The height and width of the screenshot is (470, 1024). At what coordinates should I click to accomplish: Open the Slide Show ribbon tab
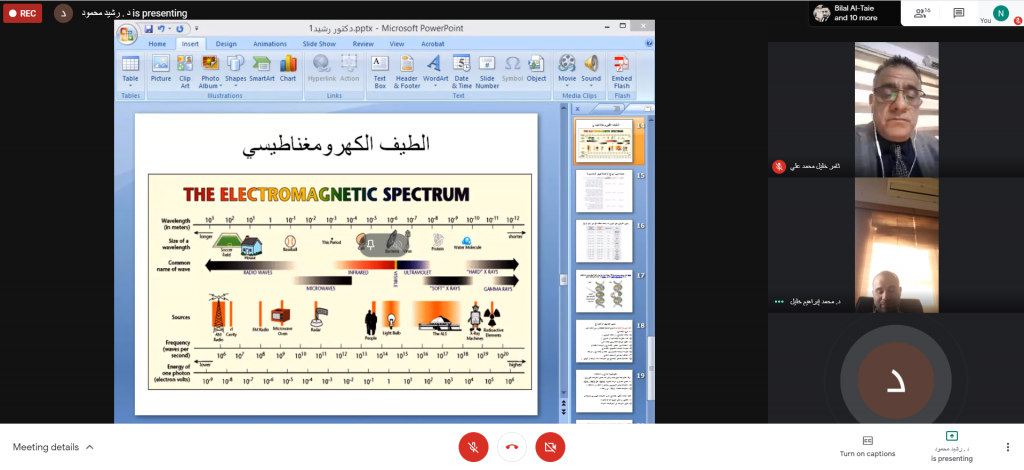(x=319, y=44)
